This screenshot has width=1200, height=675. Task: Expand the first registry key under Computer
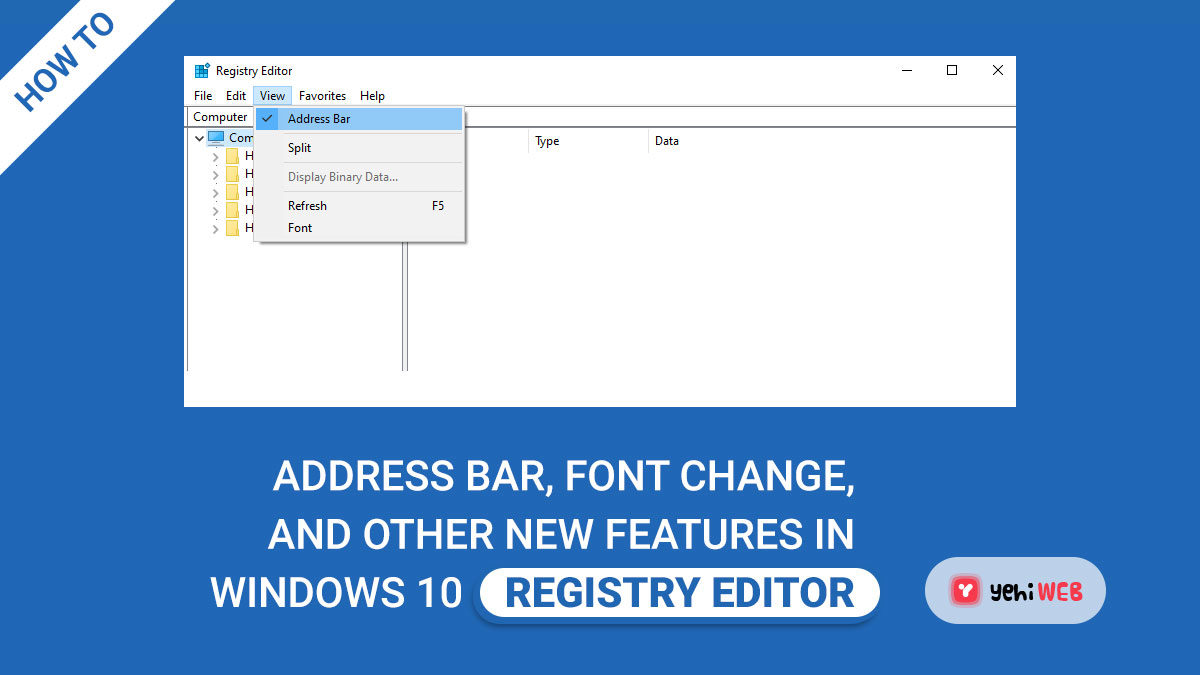(x=215, y=157)
